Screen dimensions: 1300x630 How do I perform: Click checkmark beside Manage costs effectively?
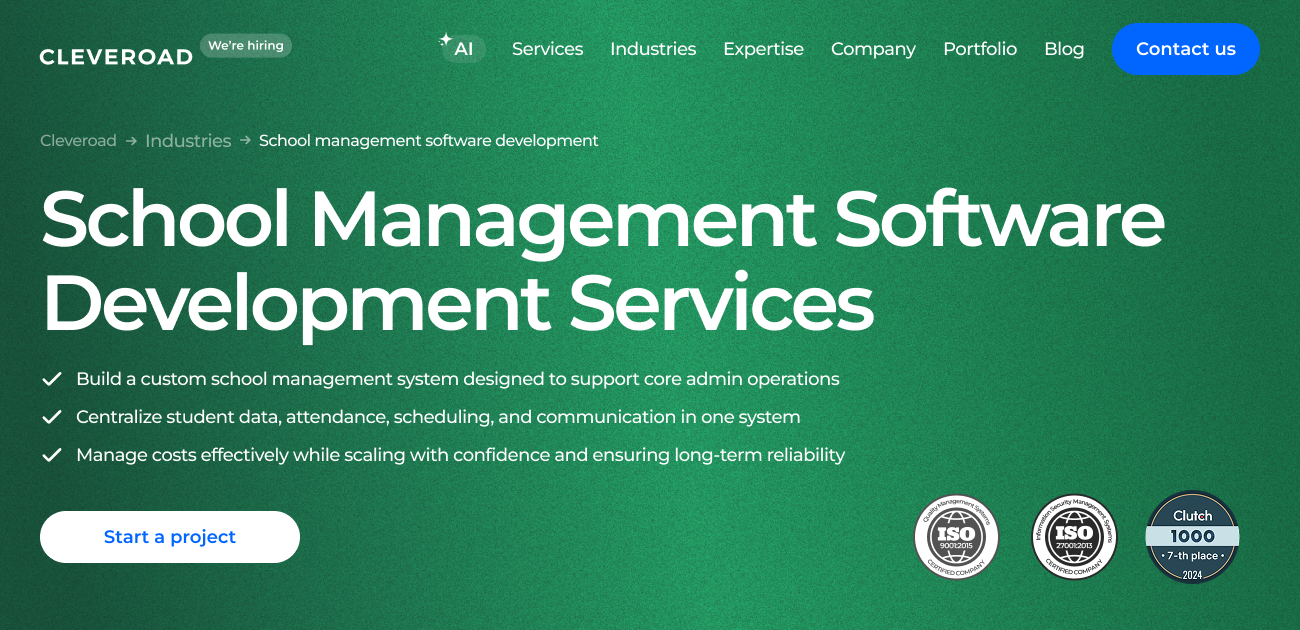pyautogui.click(x=51, y=455)
